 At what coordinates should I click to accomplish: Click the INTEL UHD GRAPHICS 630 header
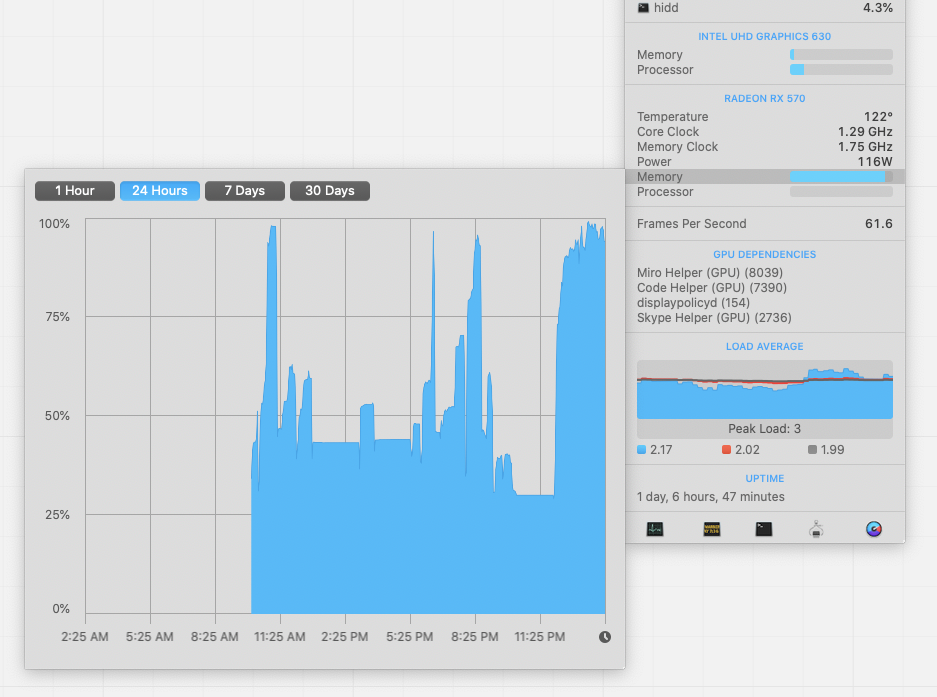pos(764,36)
